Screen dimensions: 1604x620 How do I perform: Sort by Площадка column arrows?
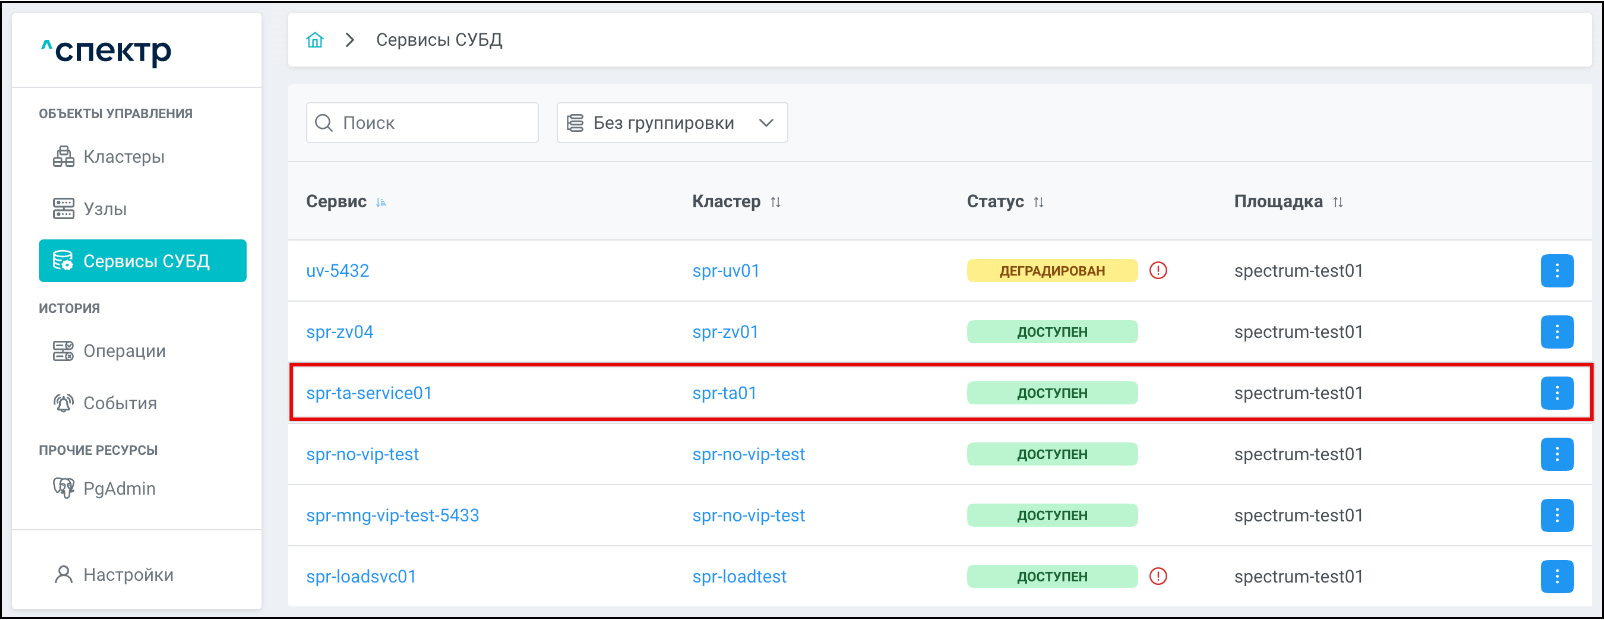pos(1337,202)
